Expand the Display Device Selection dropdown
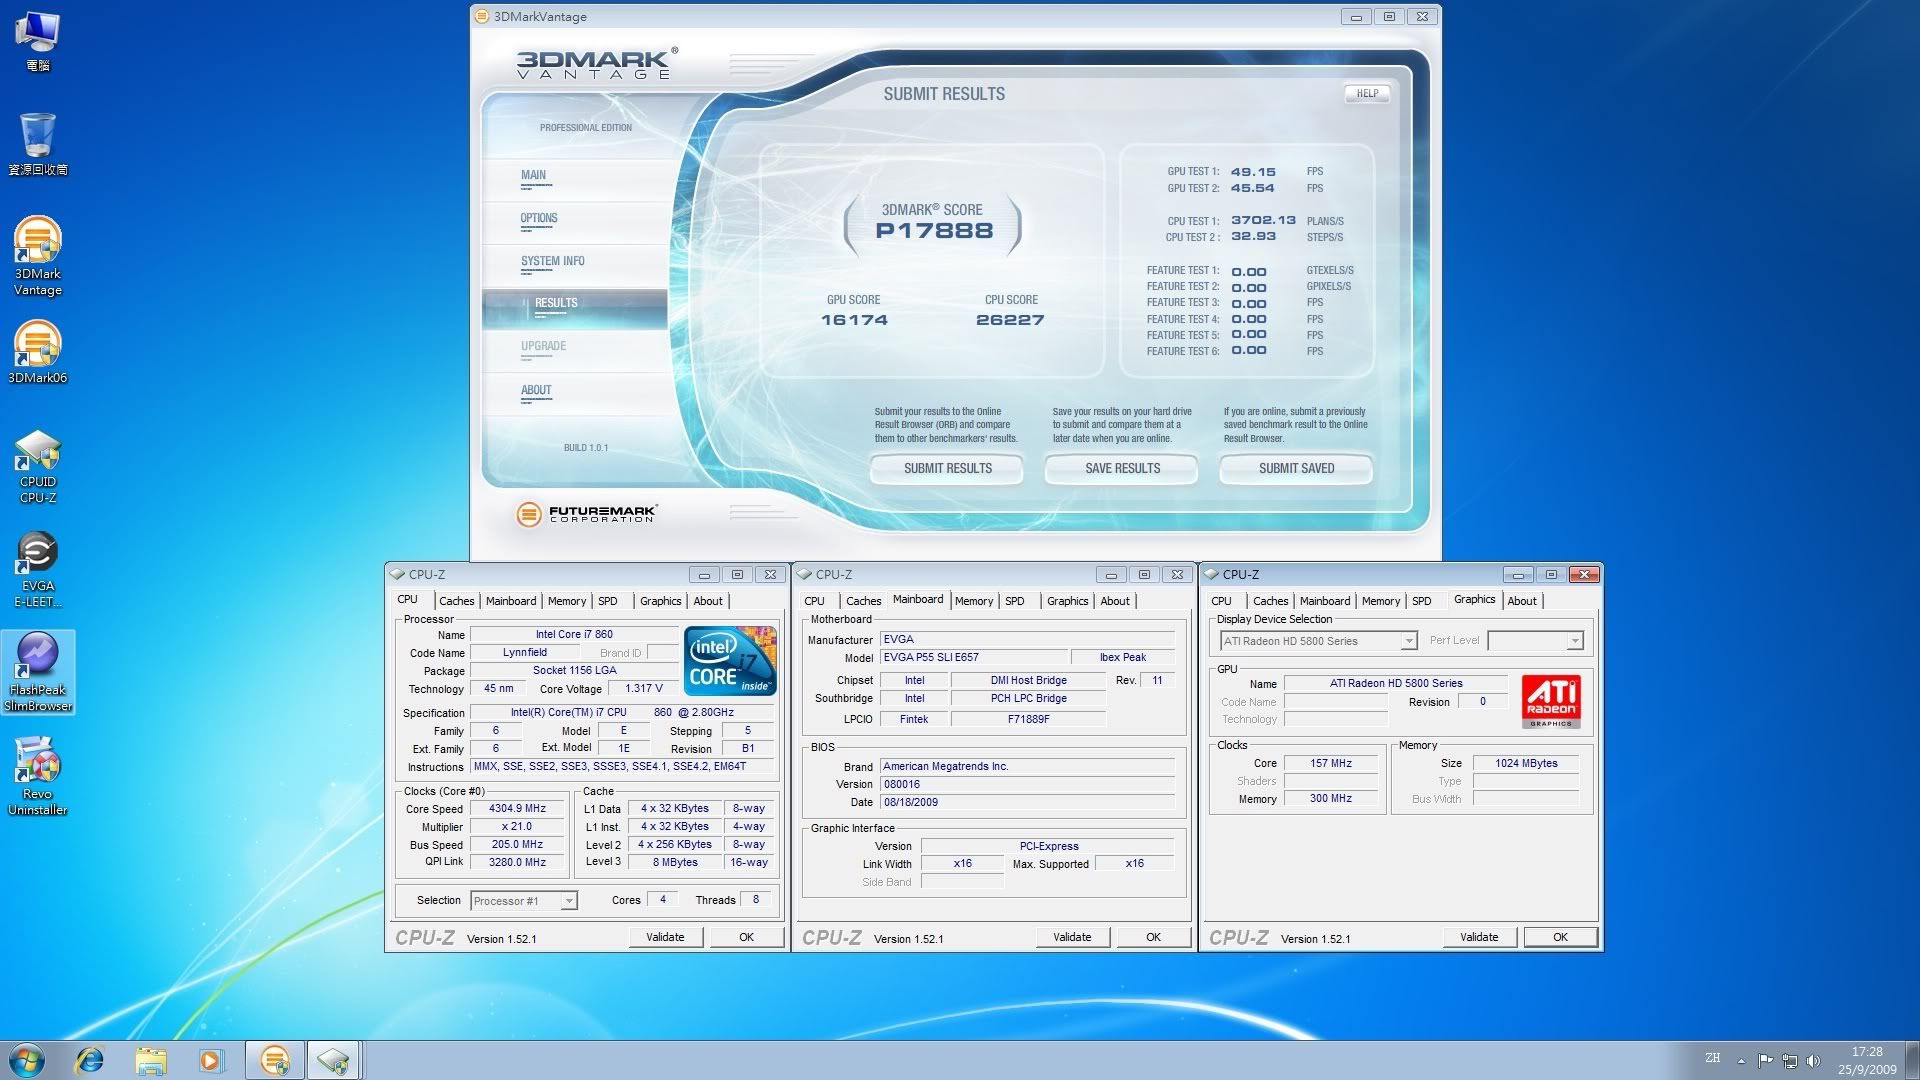The image size is (1920, 1080). tap(1408, 641)
